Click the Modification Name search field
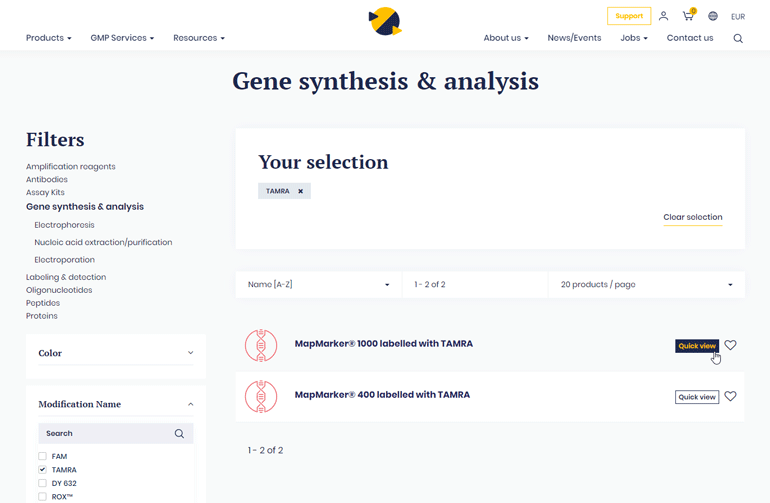The height and width of the screenshot is (503, 770). click(105, 434)
